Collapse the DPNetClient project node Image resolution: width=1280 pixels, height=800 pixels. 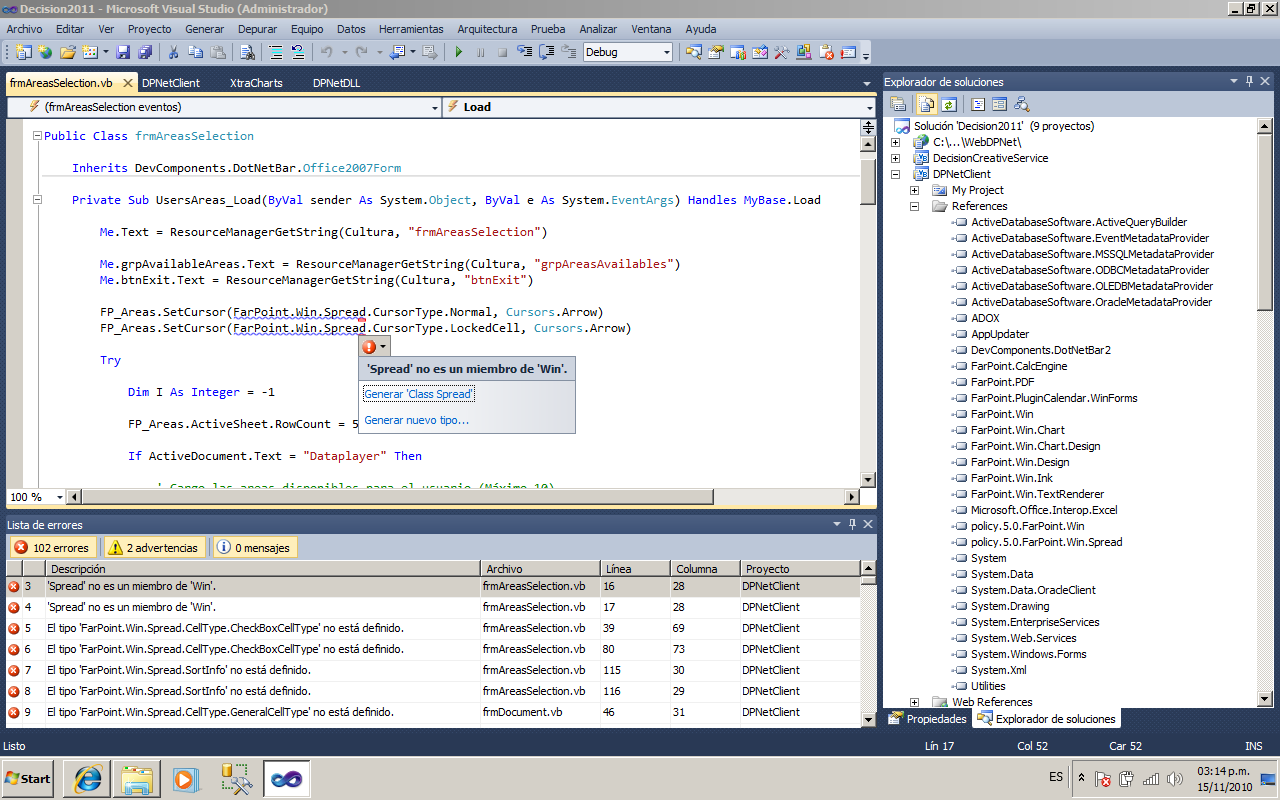pos(895,174)
